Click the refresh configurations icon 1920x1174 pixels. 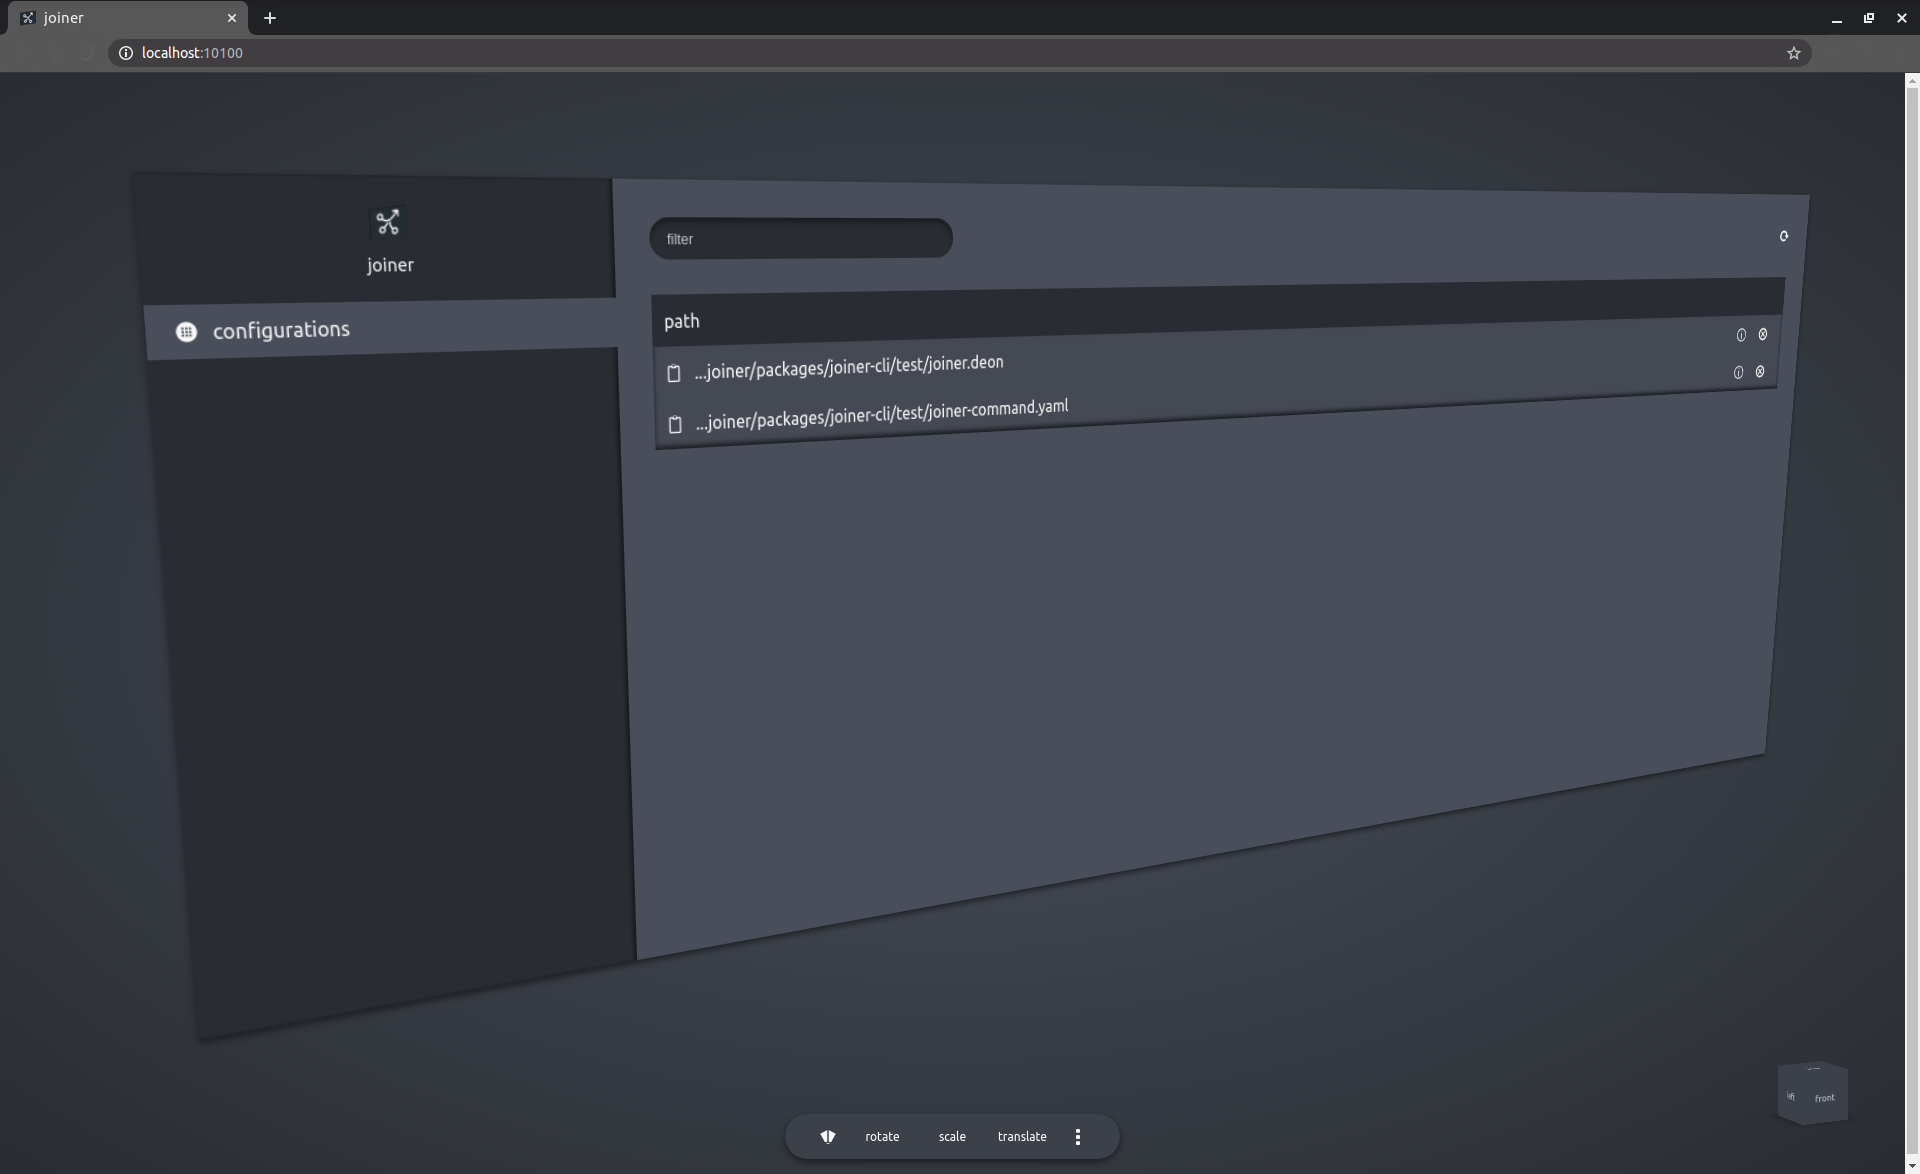[x=1783, y=236]
